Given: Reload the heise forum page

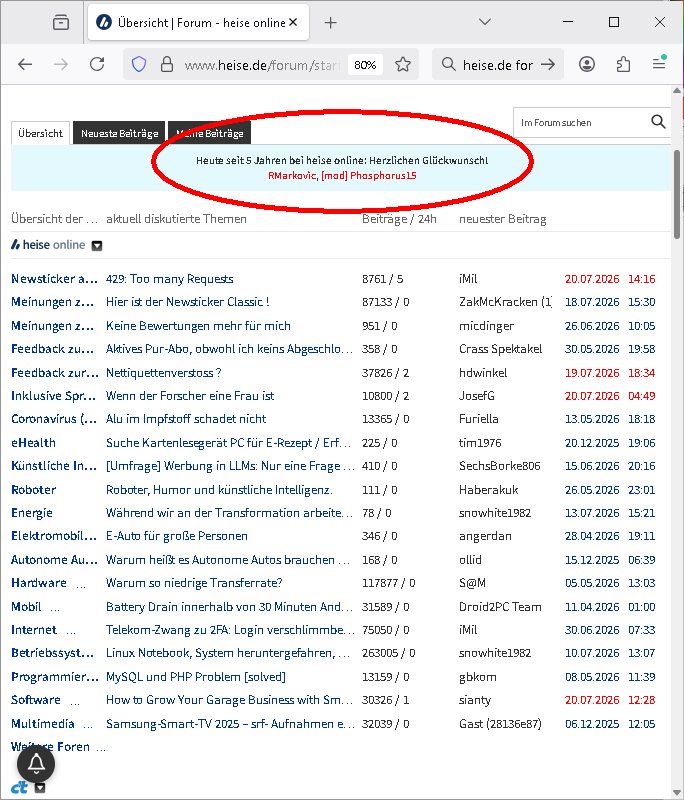Looking at the screenshot, I should point(97,64).
